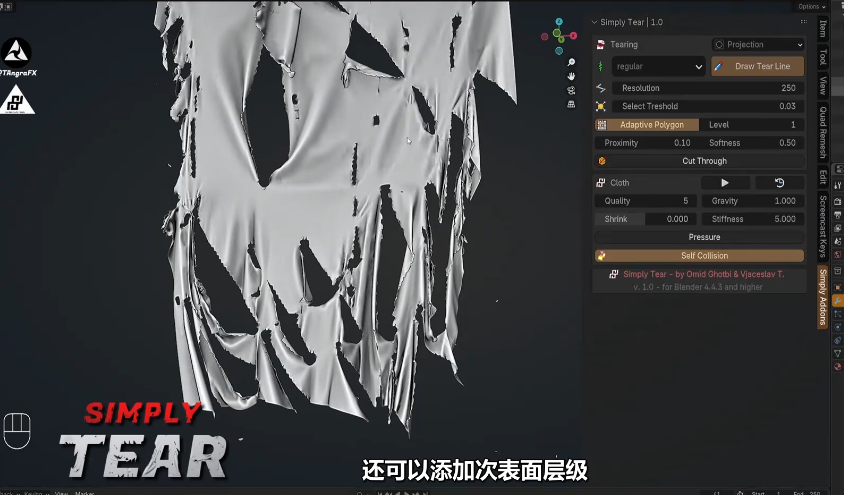Click the Cloth section icon
The height and width of the screenshot is (495, 844).
click(601, 183)
